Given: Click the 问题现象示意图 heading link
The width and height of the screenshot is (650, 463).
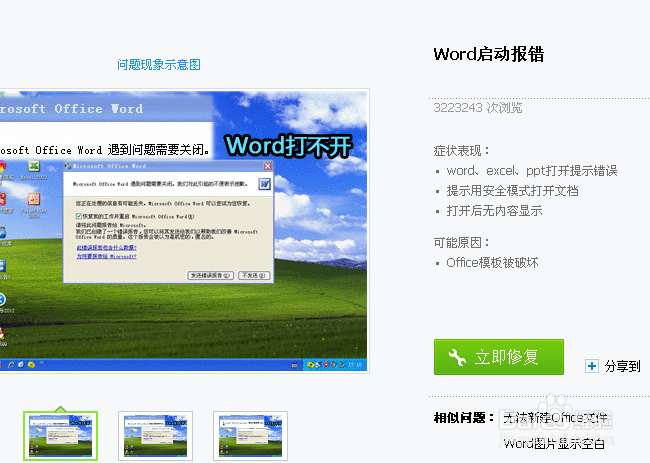Looking at the screenshot, I should 159,65.
